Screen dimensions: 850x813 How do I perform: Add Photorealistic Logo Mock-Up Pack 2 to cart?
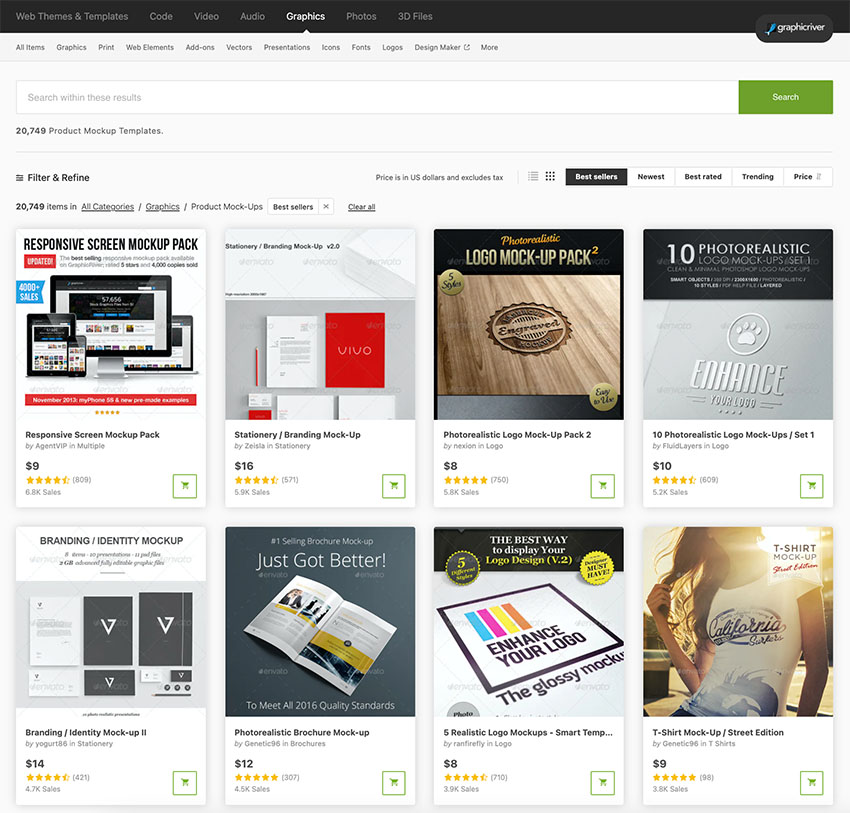coord(602,486)
